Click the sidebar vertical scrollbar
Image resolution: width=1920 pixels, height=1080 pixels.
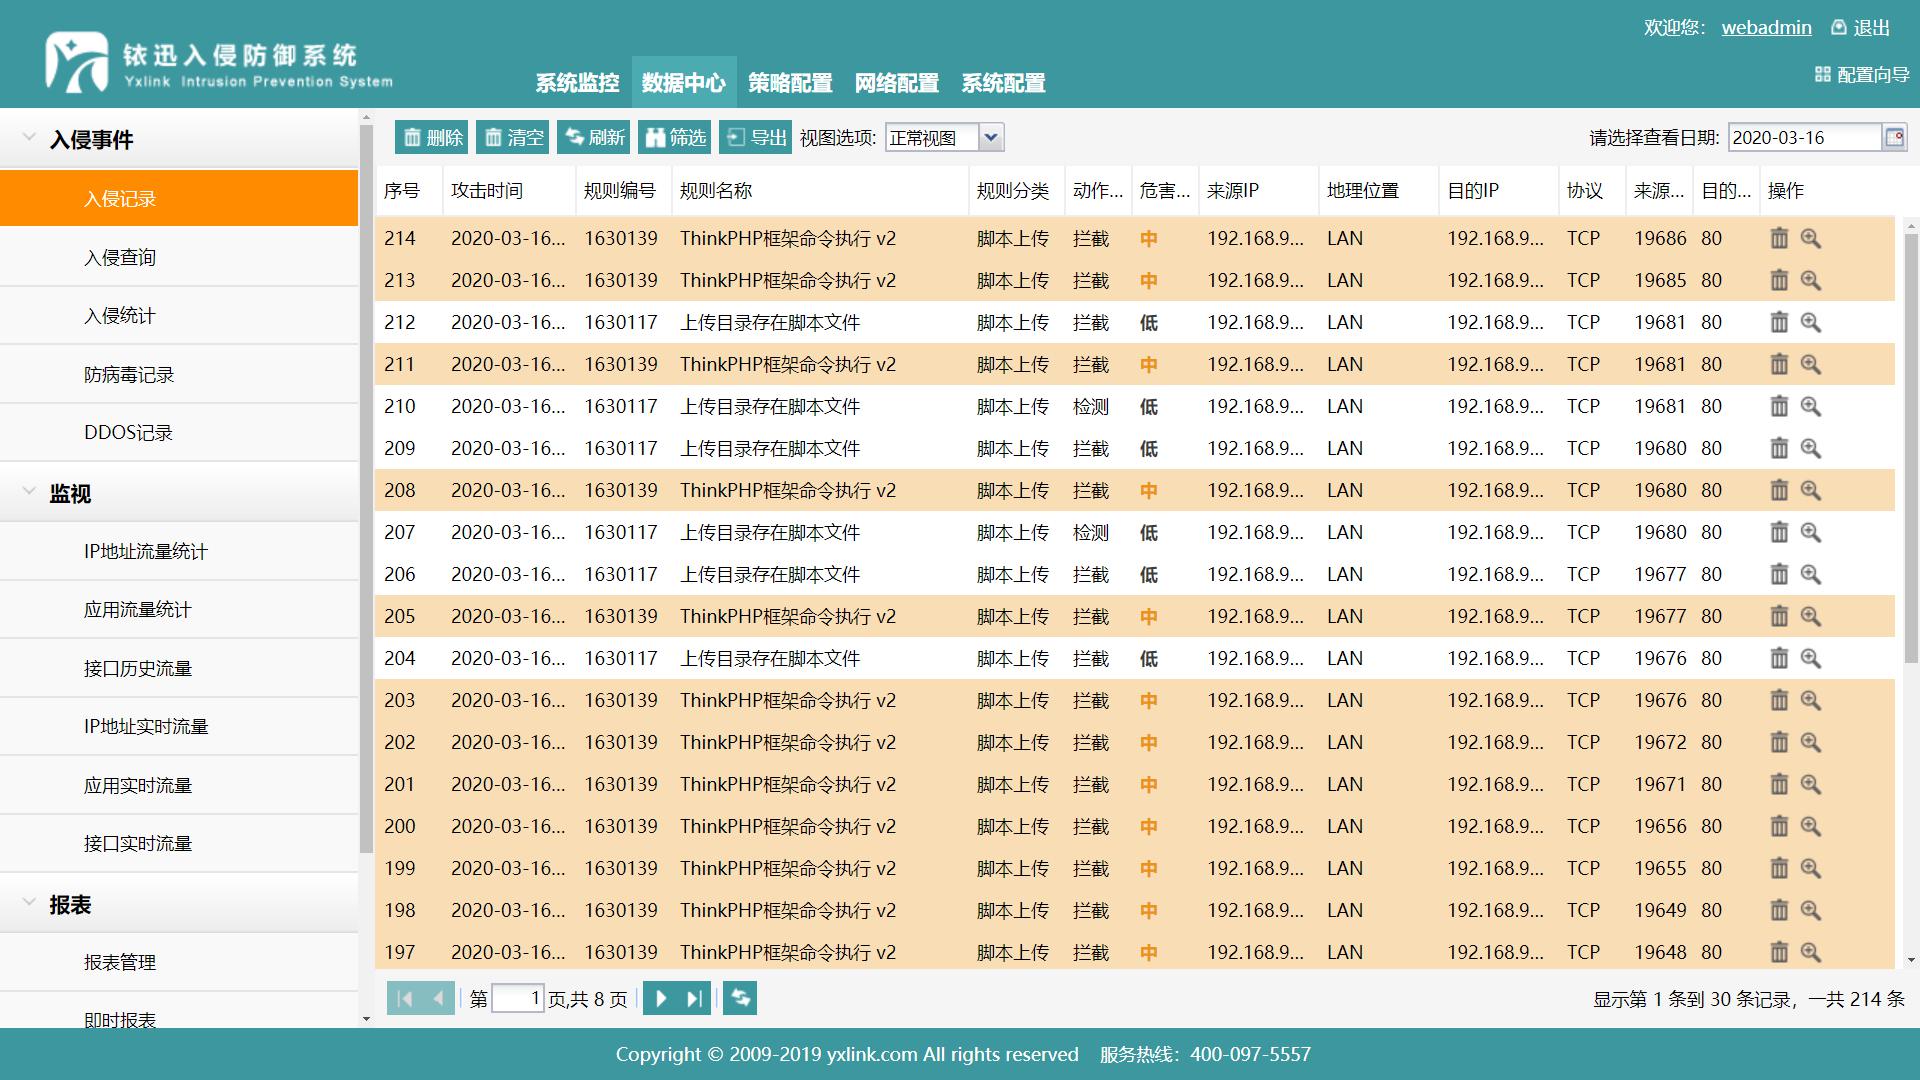pos(366,490)
